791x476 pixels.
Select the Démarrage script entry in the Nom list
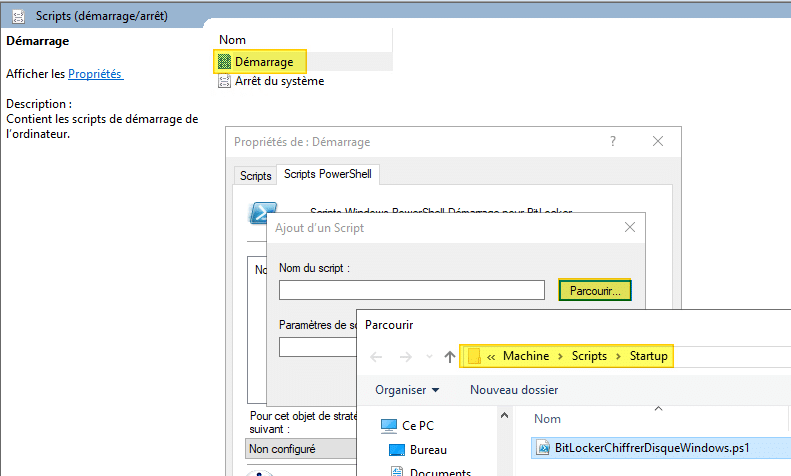click(x=264, y=62)
